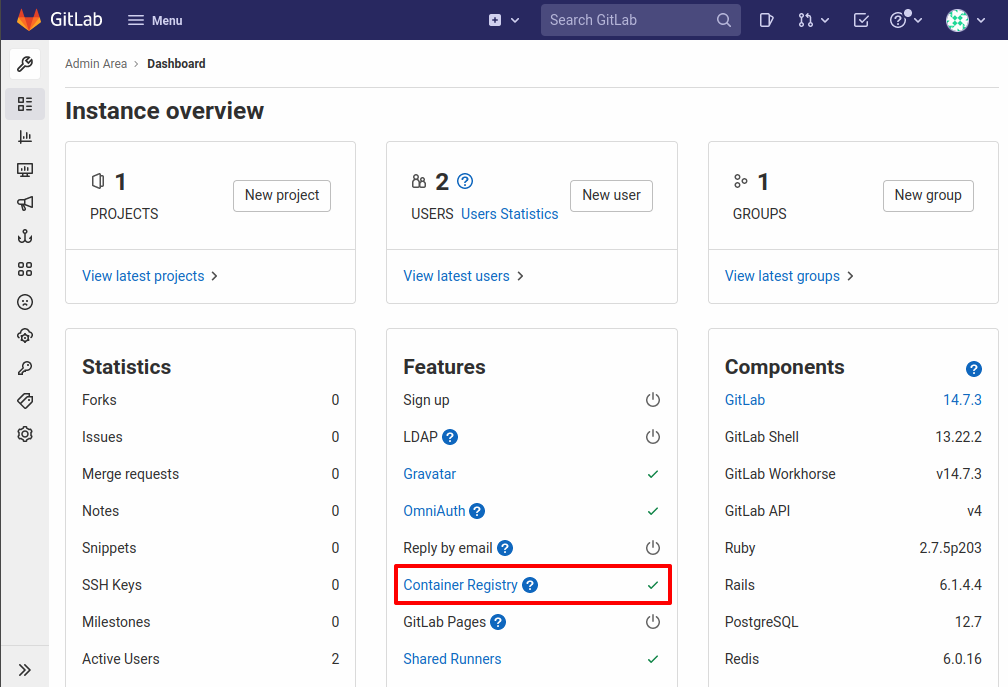Toggle the LDAP power switch
This screenshot has width=1008, height=687.
pos(653,436)
